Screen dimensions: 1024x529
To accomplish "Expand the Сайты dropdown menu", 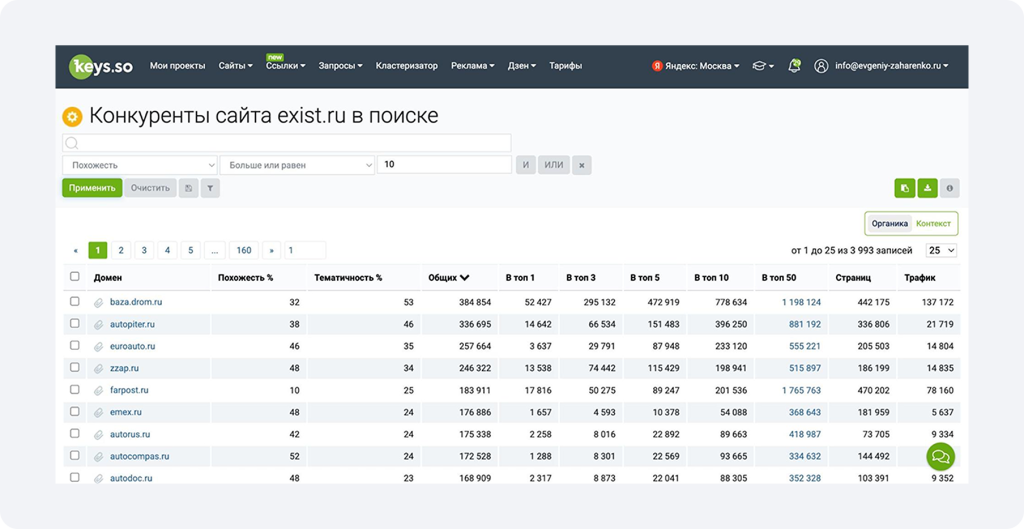I will tap(235, 66).
